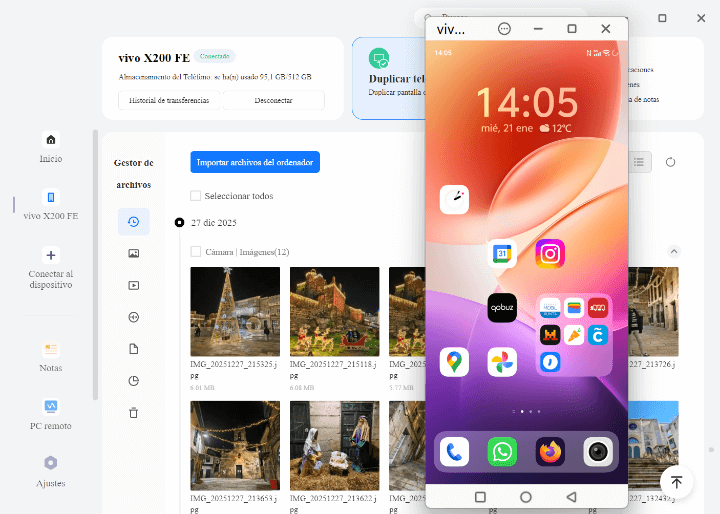This screenshot has width=720, height=514.
Task: Open Ajustes in the sidebar
Action: pyautogui.click(x=51, y=472)
